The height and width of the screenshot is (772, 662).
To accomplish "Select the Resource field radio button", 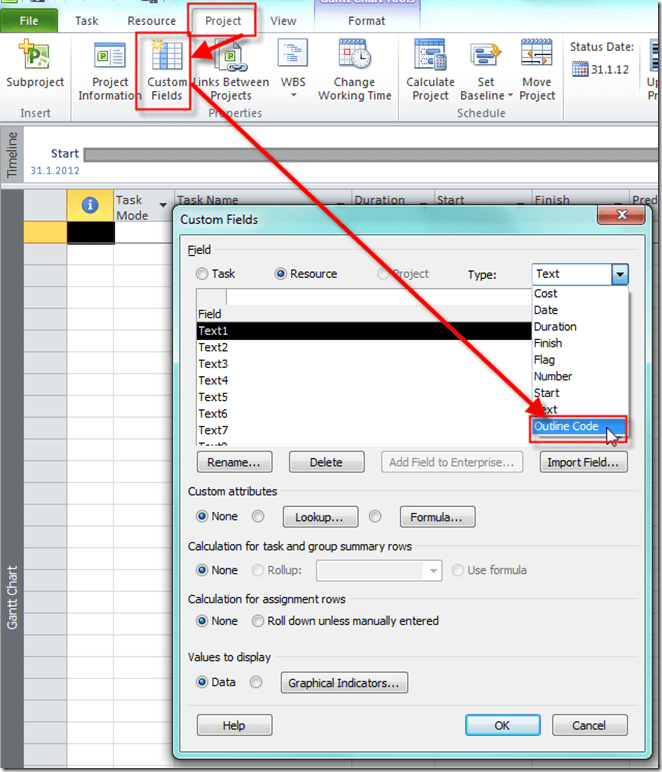I will click(281, 274).
